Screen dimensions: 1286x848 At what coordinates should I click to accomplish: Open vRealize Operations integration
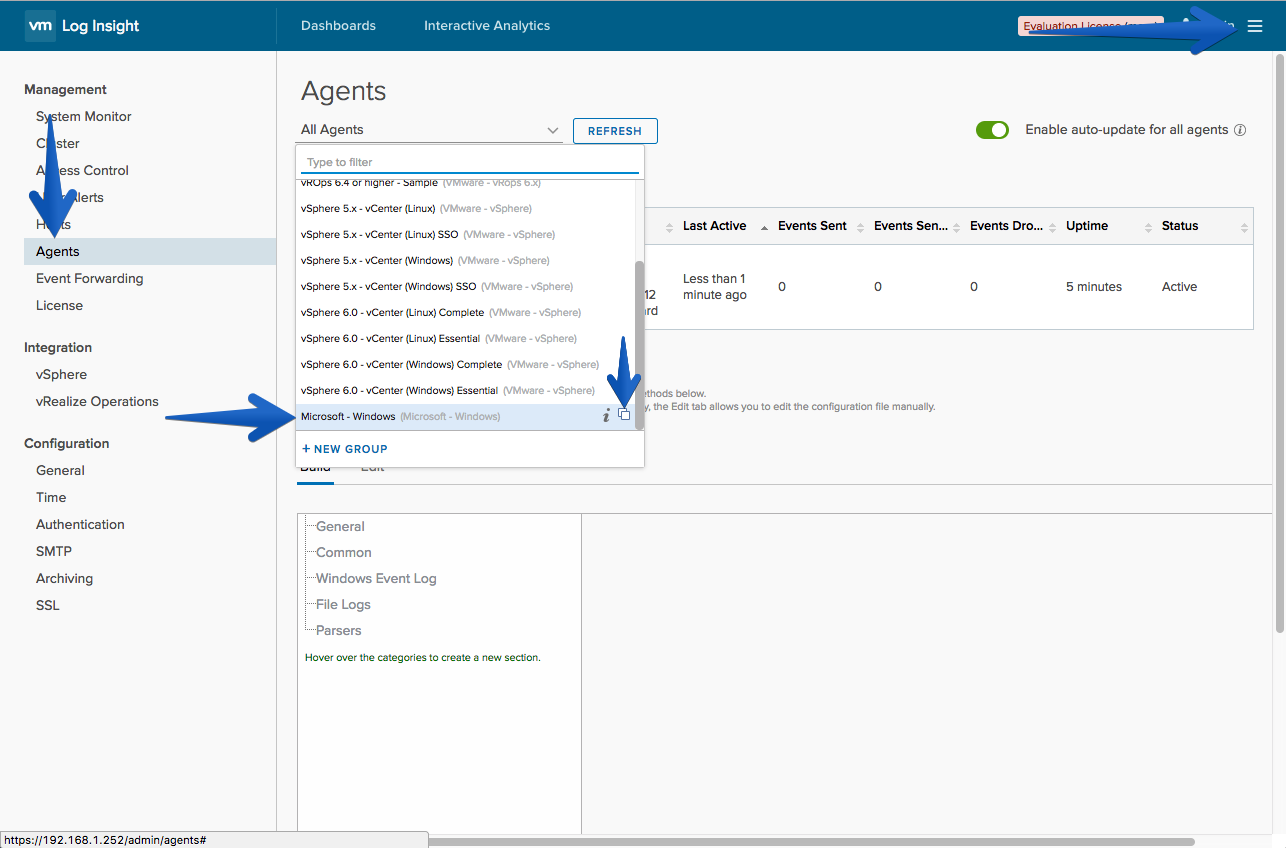[98, 402]
